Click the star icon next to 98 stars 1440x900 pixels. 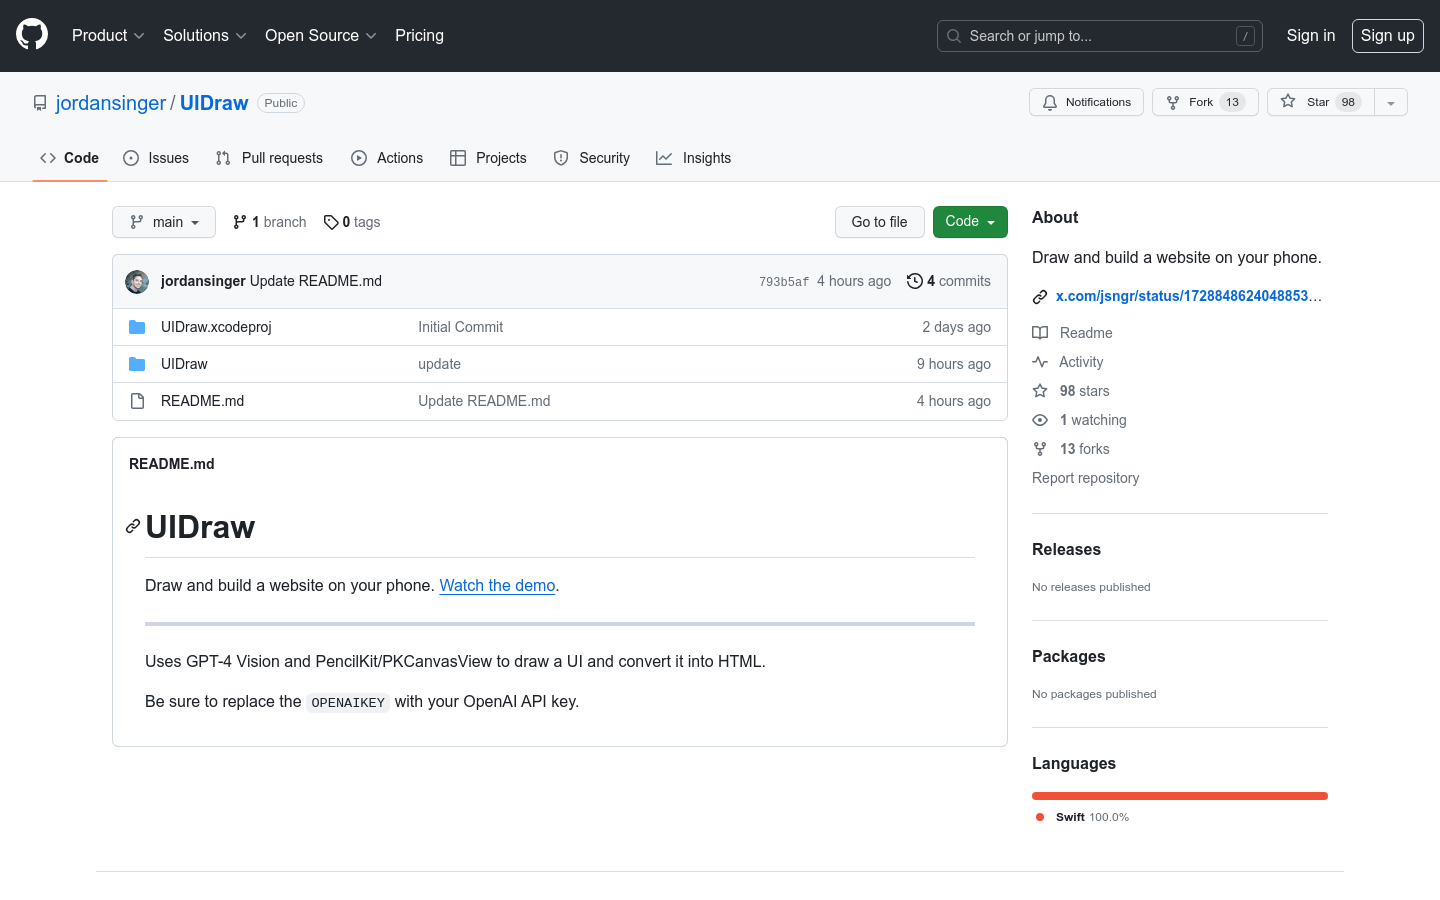click(x=1040, y=391)
